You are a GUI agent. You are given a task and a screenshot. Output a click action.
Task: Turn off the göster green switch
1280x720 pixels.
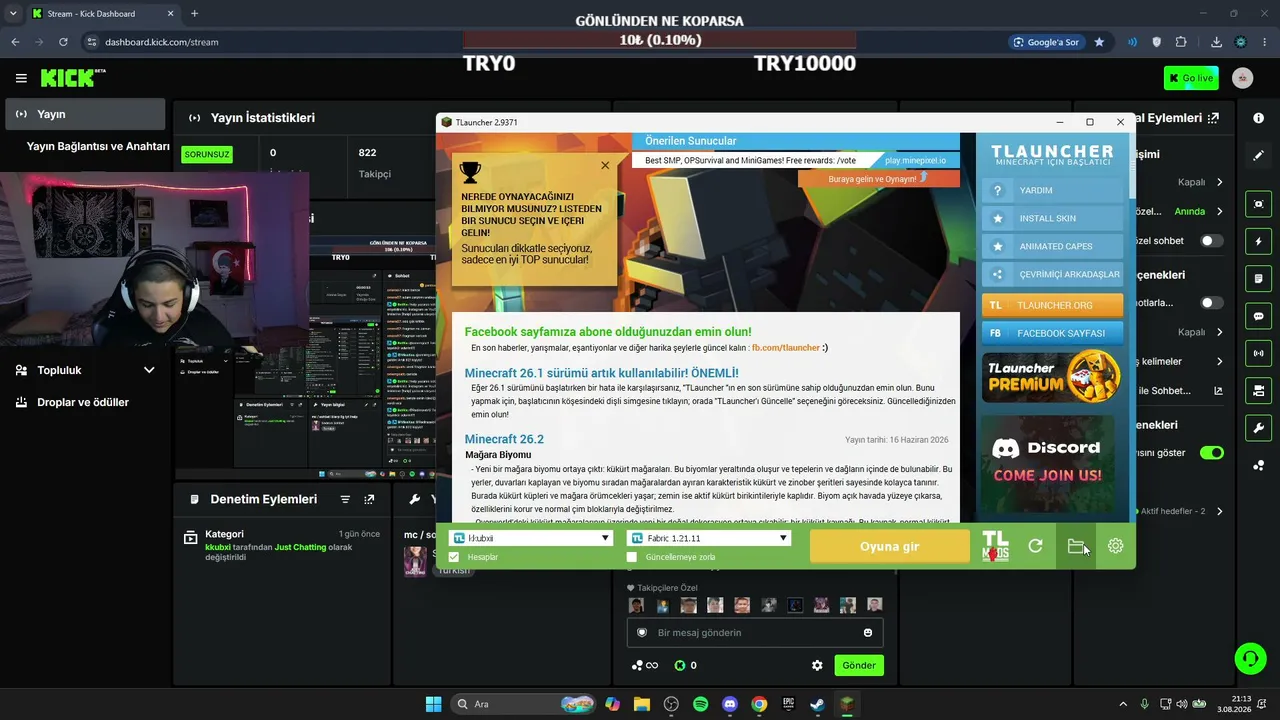(1212, 453)
